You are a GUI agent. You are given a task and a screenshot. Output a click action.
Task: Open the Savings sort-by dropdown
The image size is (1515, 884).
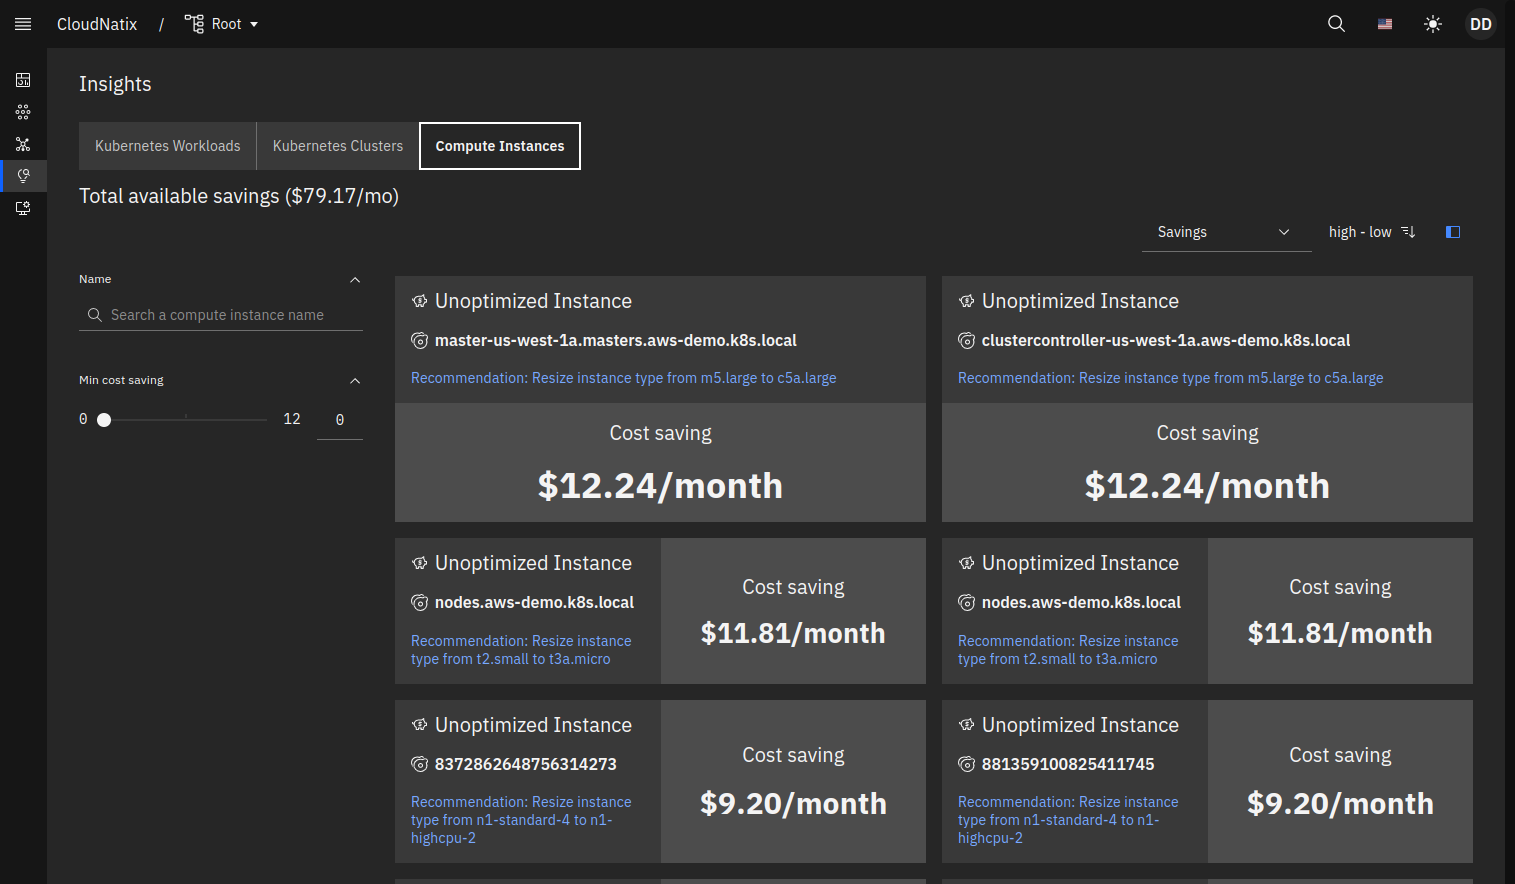pyautogui.click(x=1225, y=232)
